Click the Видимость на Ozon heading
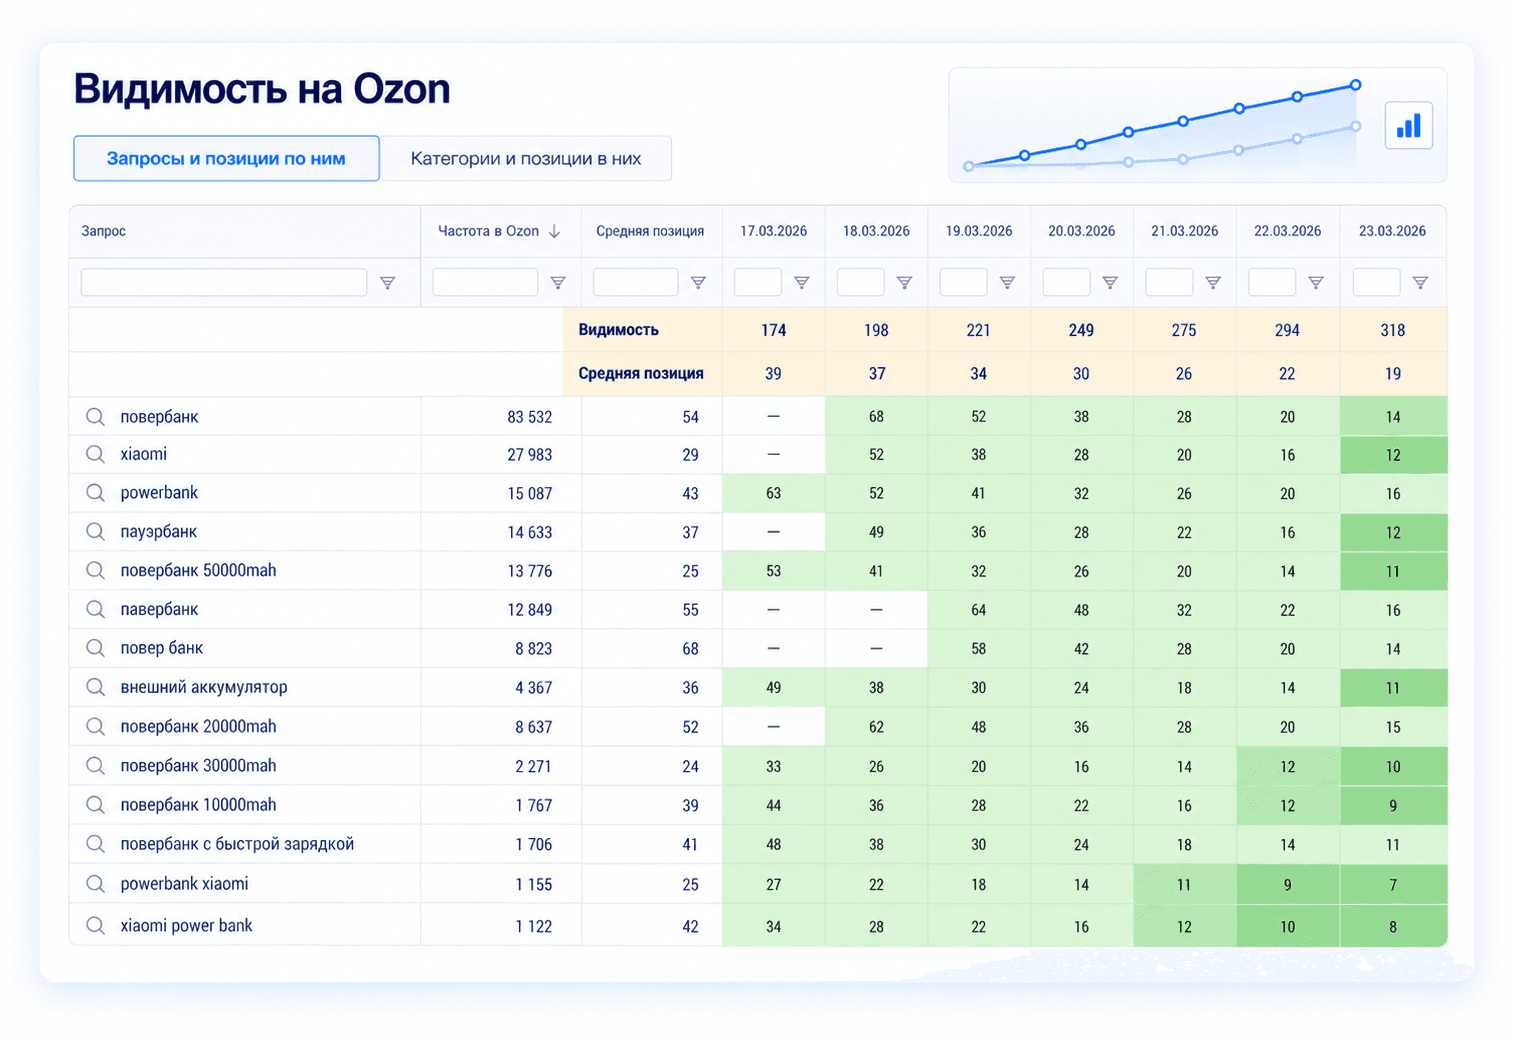The height and width of the screenshot is (1039, 1513). pyautogui.click(x=262, y=89)
